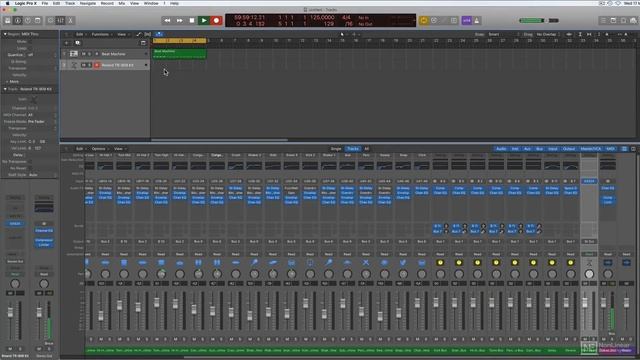The width and height of the screenshot is (640, 360).
Task: Toggle the Inspector icon in control bar
Action: tap(18, 20)
